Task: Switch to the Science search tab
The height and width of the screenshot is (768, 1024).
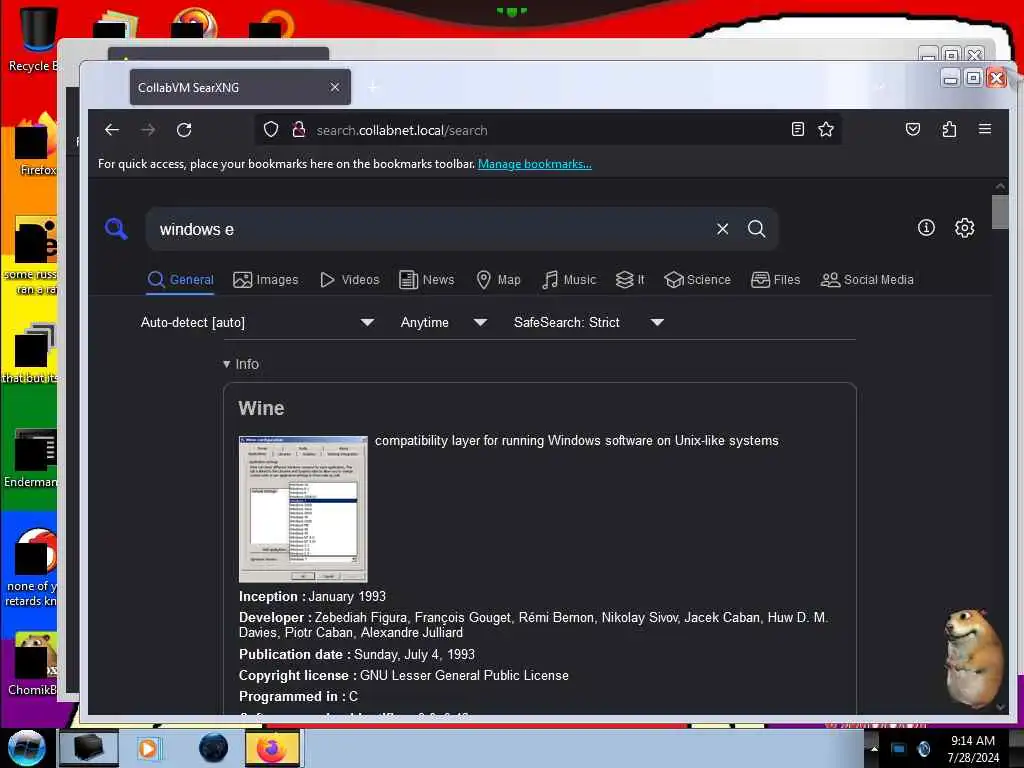Action: [x=697, y=280]
